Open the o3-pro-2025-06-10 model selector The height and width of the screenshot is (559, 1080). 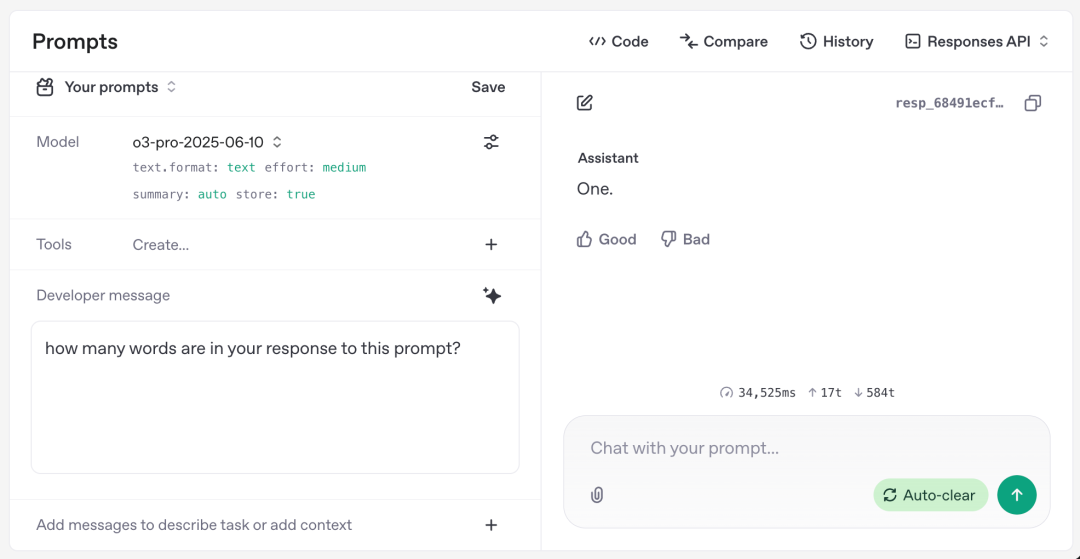pos(207,142)
